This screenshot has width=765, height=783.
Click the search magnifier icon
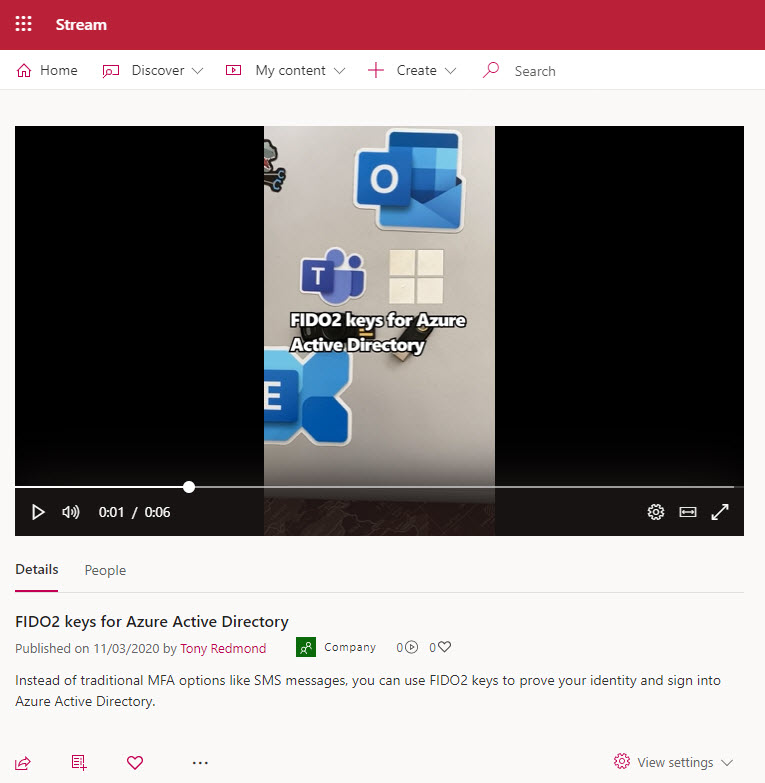491,70
